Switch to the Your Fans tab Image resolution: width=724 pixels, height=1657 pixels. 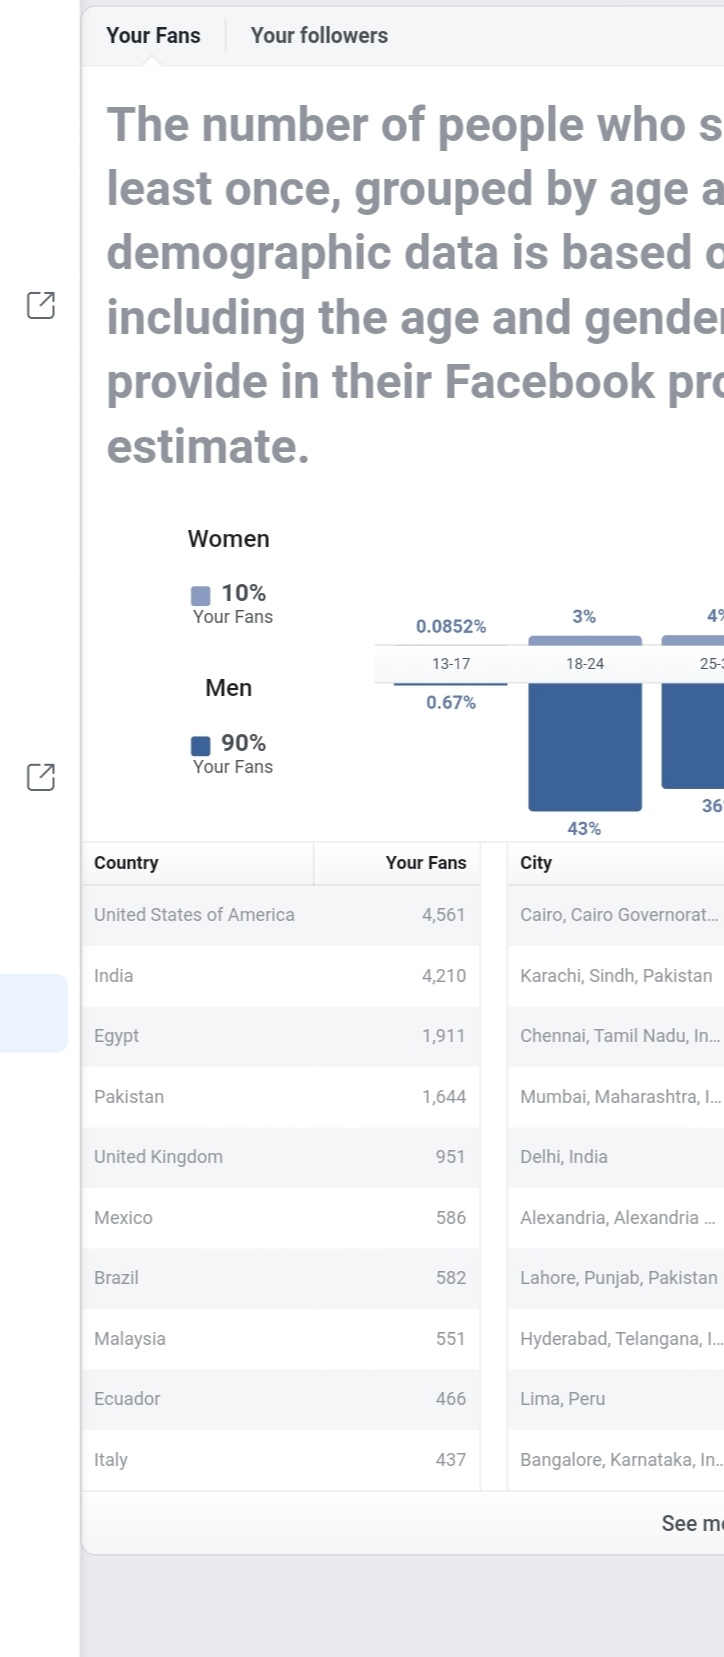click(x=153, y=36)
